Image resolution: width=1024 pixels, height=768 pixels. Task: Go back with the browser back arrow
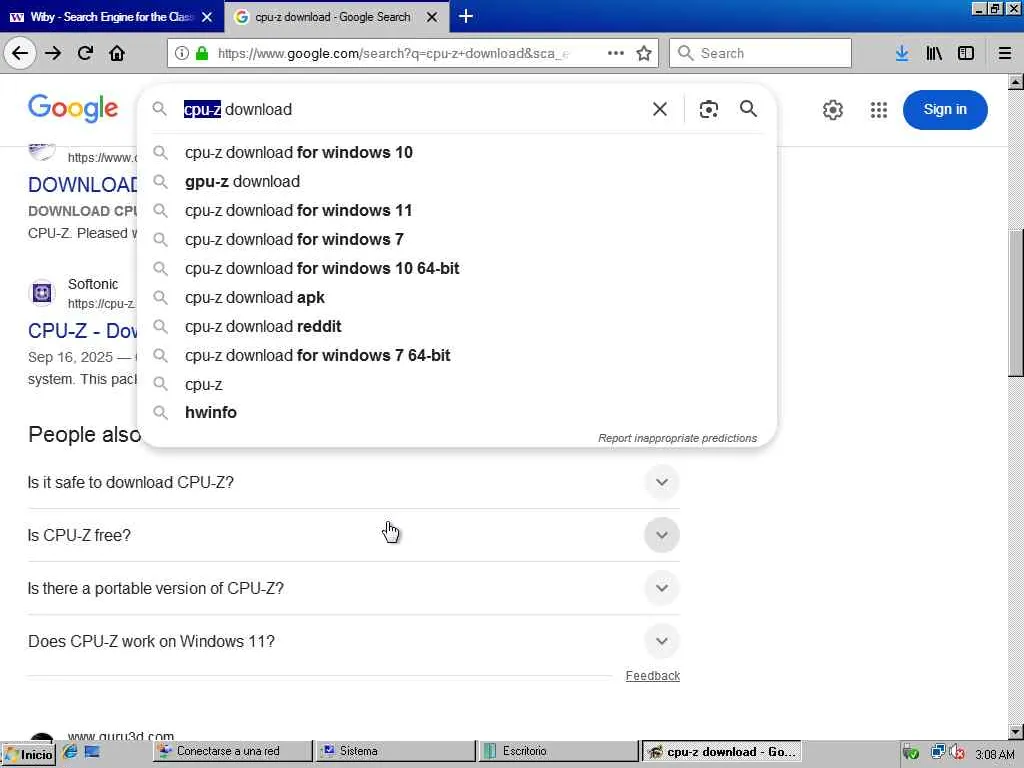[20, 53]
